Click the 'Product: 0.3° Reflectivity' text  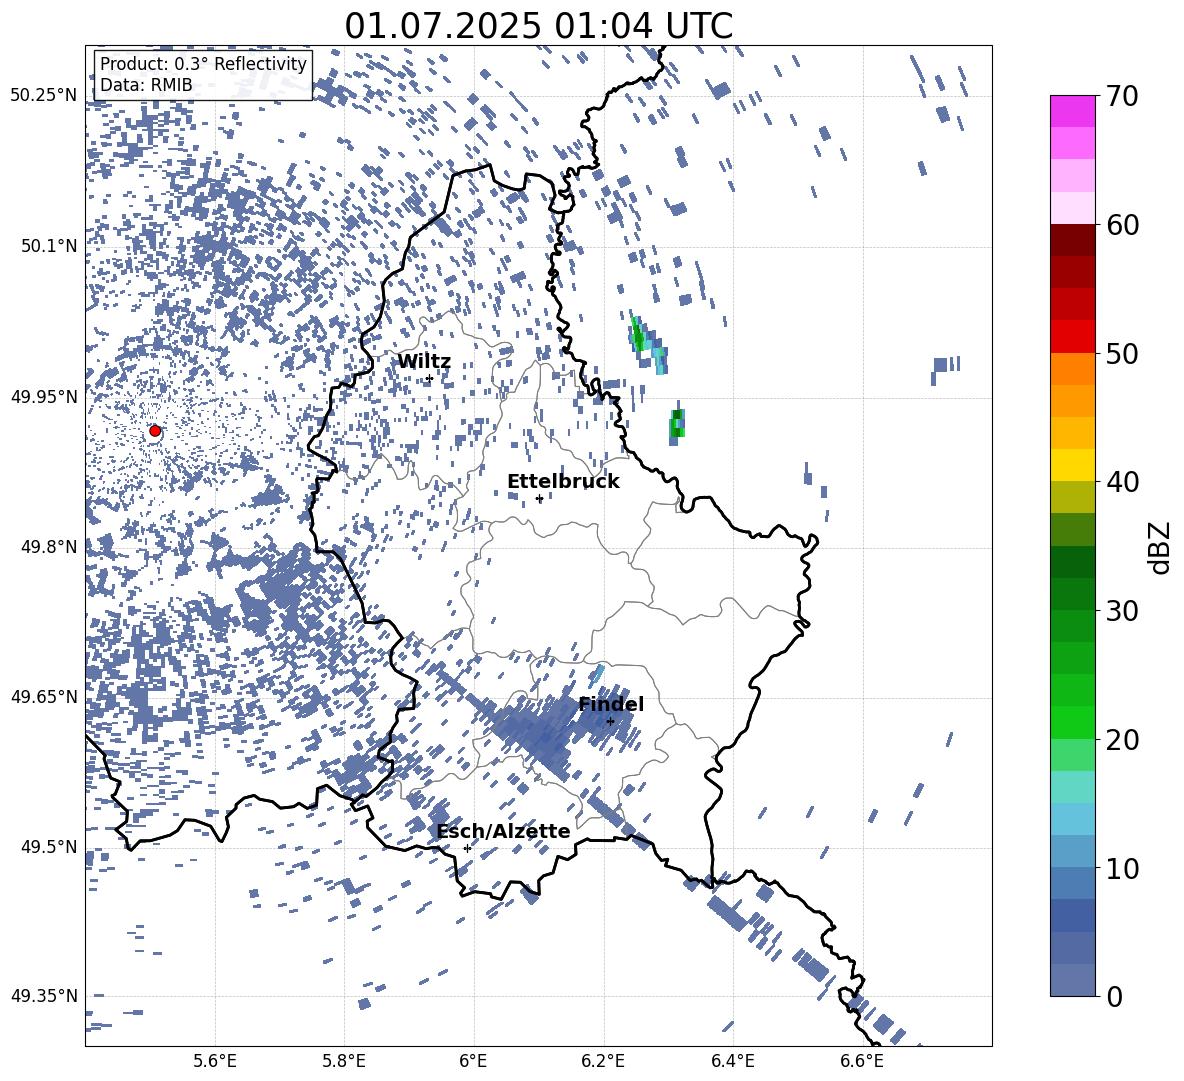click(x=203, y=64)
